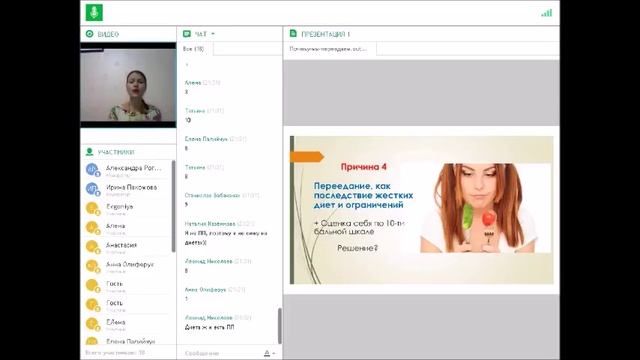
Task: Click the participants list scrollbar
Action: pyautogui.click(x=173, y=206)
